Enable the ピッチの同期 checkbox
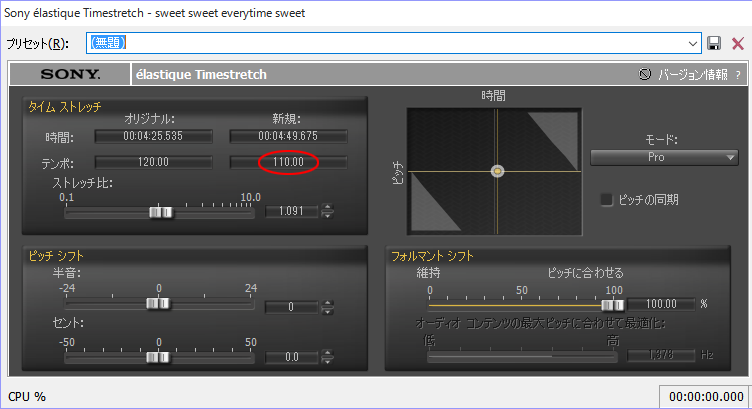The image size is (752, 409). [x=607, y=199]
